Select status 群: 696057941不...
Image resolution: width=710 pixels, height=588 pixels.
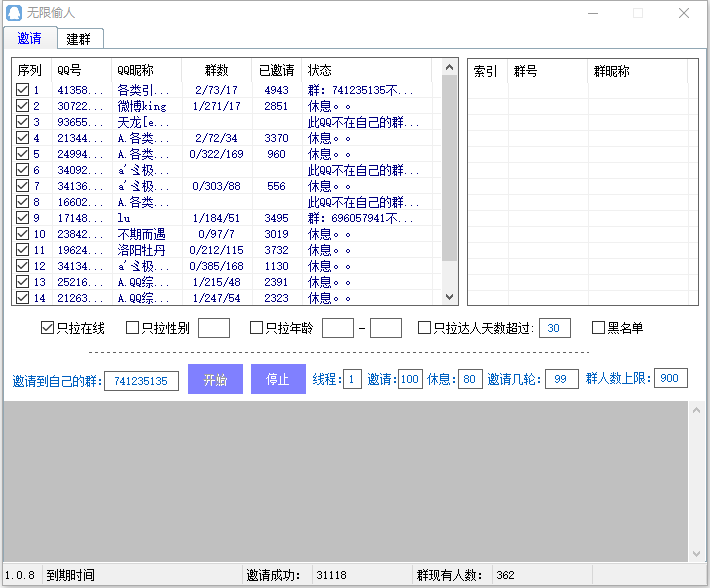(360, 218)
